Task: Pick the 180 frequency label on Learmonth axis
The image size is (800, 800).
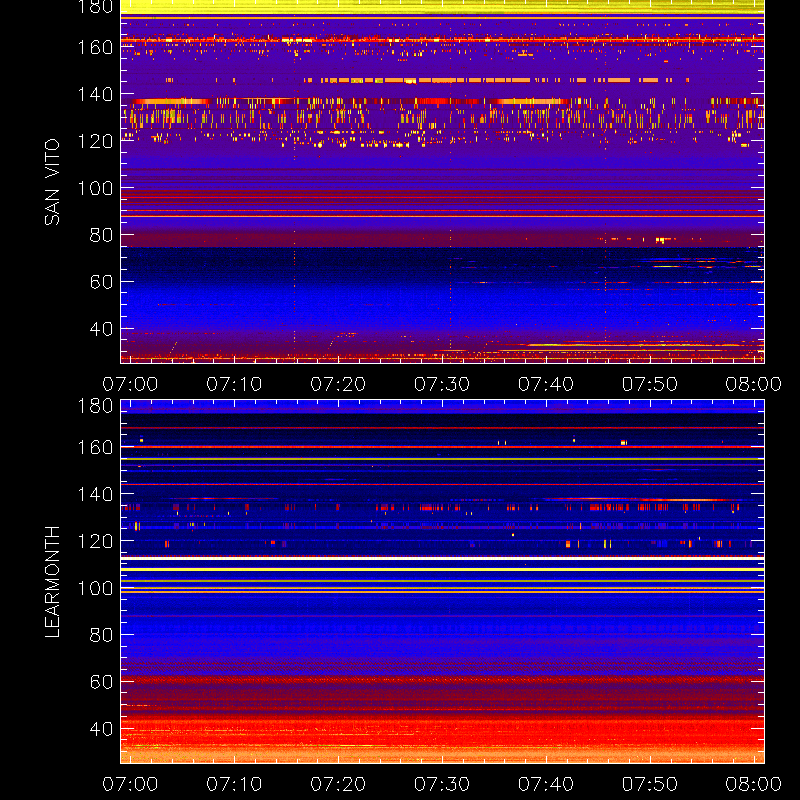Action: 95,406
